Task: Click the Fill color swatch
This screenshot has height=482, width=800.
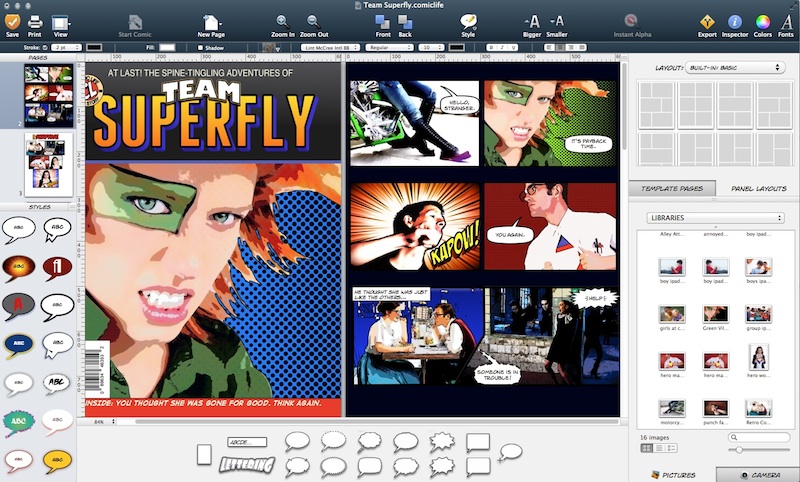Action: pyautogui.click(x=167, y=47)
